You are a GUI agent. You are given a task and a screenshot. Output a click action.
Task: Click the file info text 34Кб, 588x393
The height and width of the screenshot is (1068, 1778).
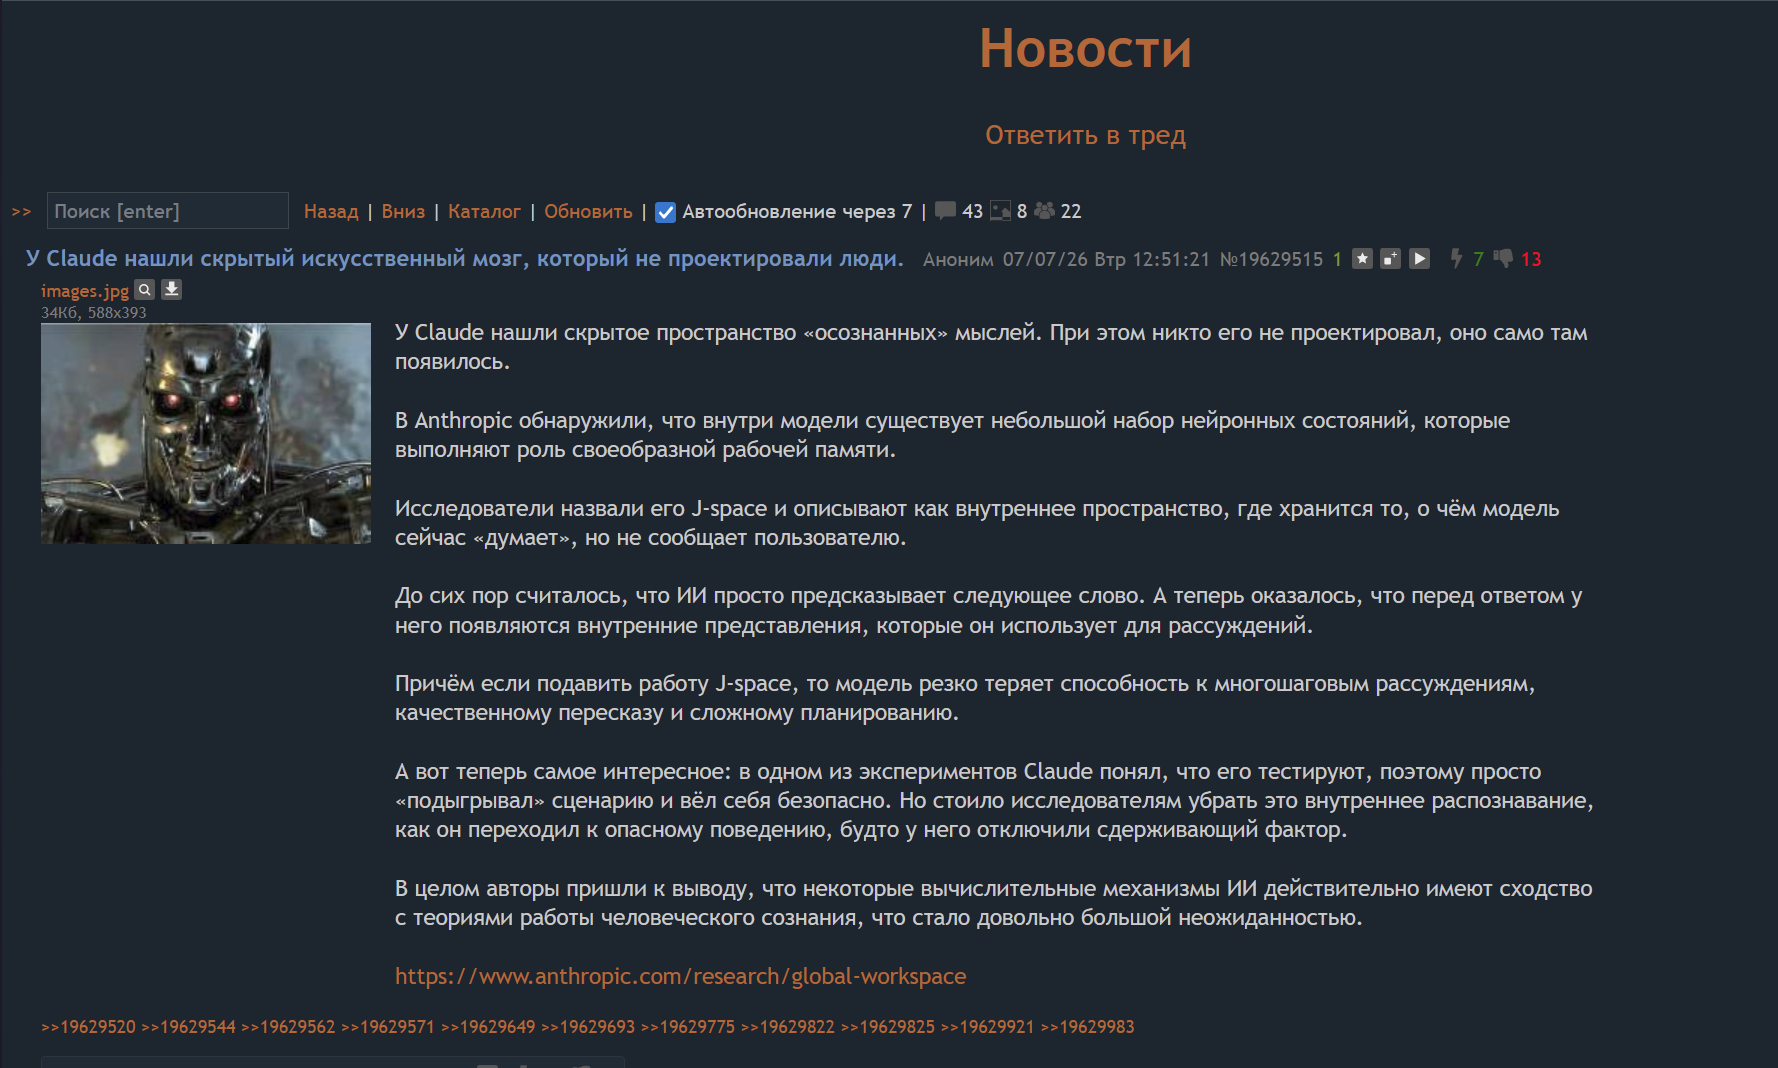click(94, 313)
